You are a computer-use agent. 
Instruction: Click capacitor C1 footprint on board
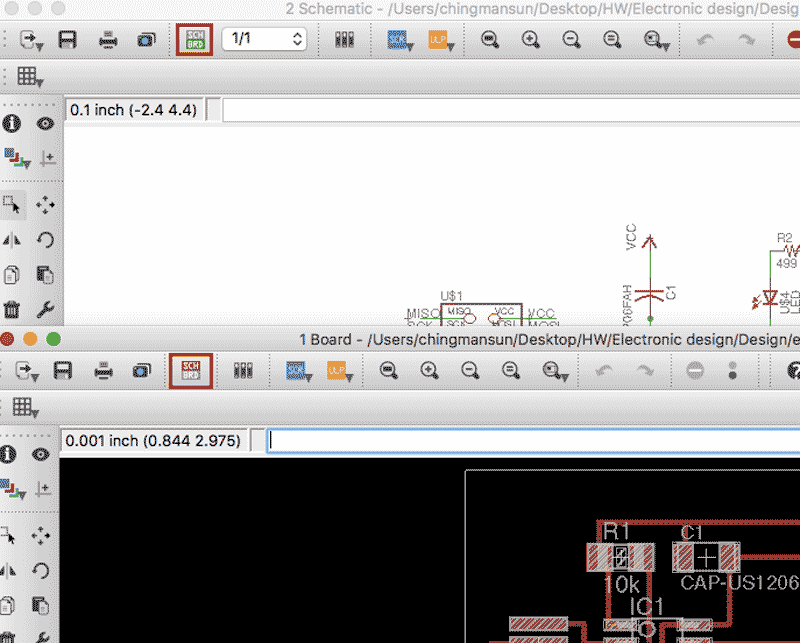pyautogui.click(x=706, y=557)
